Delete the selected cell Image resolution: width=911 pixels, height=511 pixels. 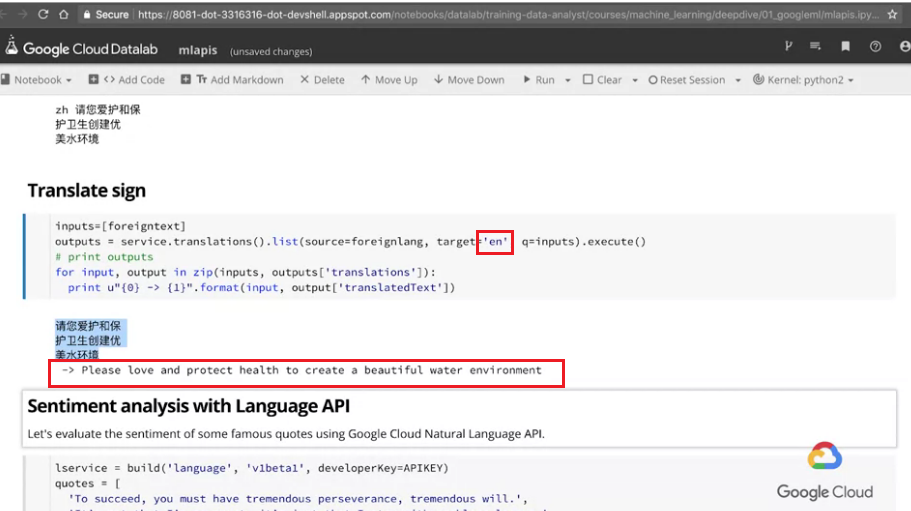point(322,80)
